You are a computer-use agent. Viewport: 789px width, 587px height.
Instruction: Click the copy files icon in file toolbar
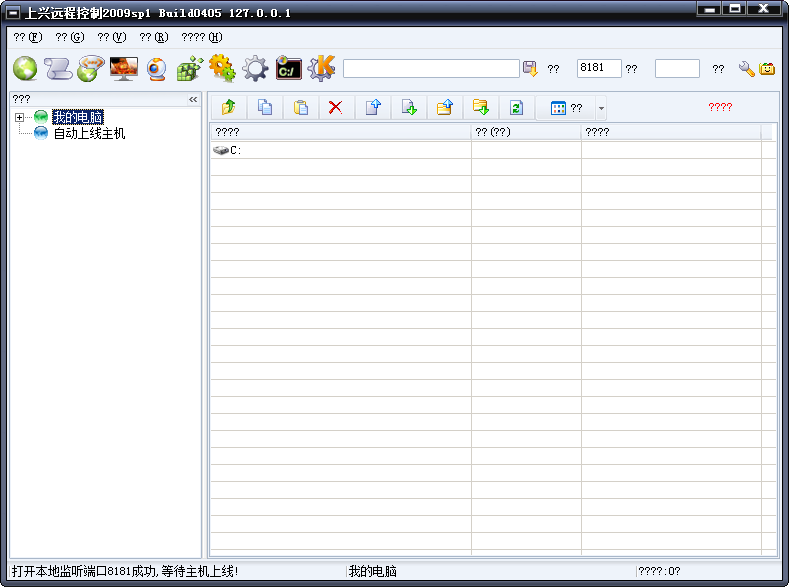[265, 108]
